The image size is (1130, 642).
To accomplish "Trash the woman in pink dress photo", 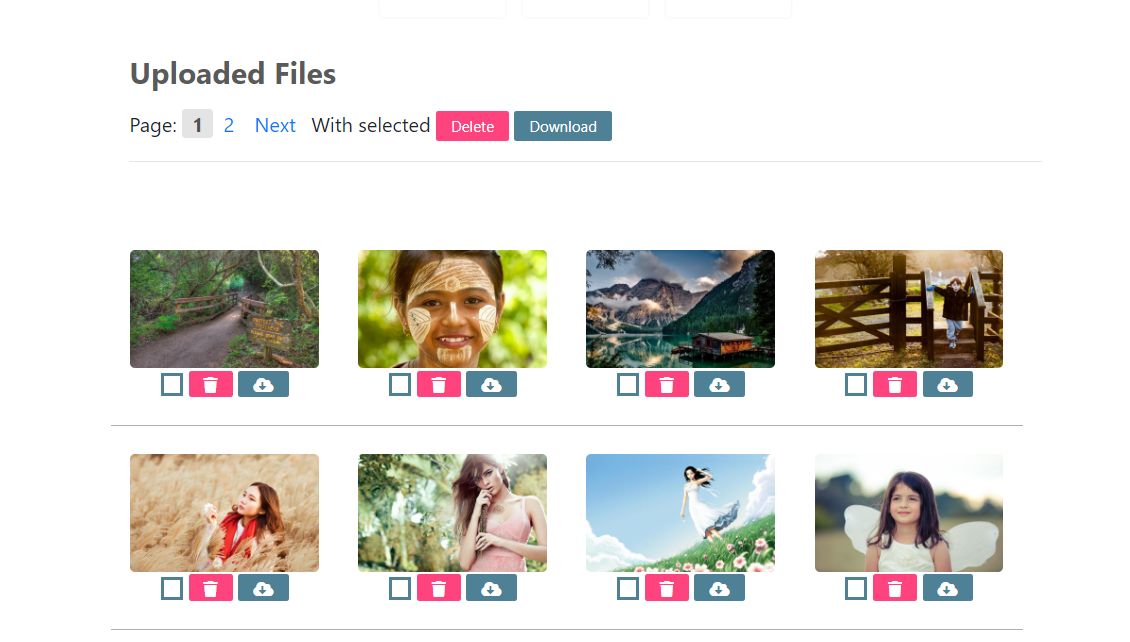I will pyautogui.click(x=438, y=589).
